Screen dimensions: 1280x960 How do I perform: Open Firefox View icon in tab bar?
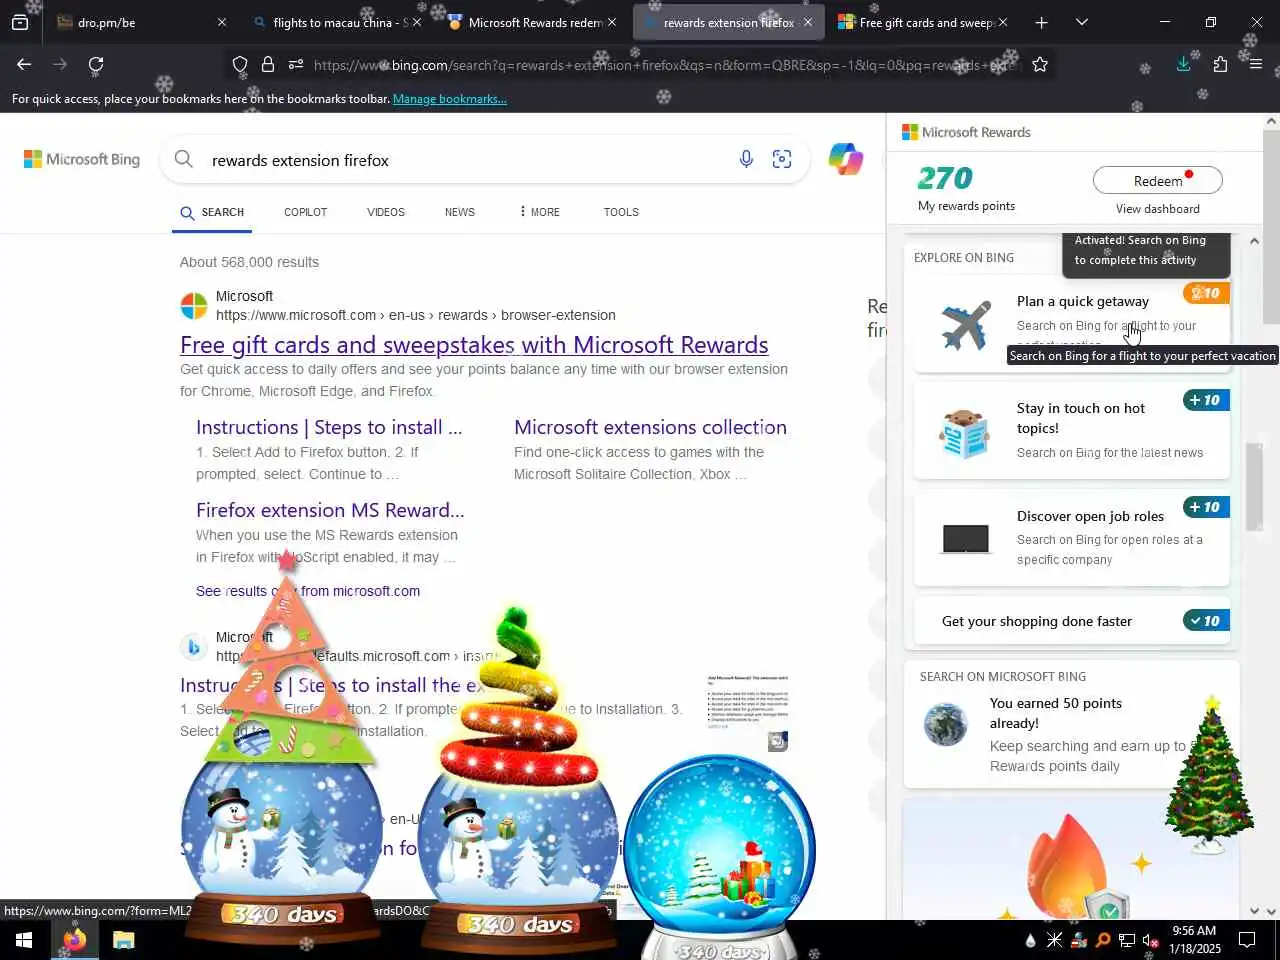(20, 22)
